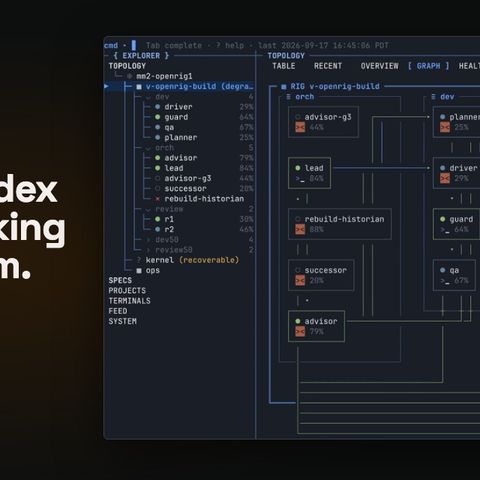Screen dimensions: 480x480
Task: Click green status dot in lead graph node
Action: 298,168
